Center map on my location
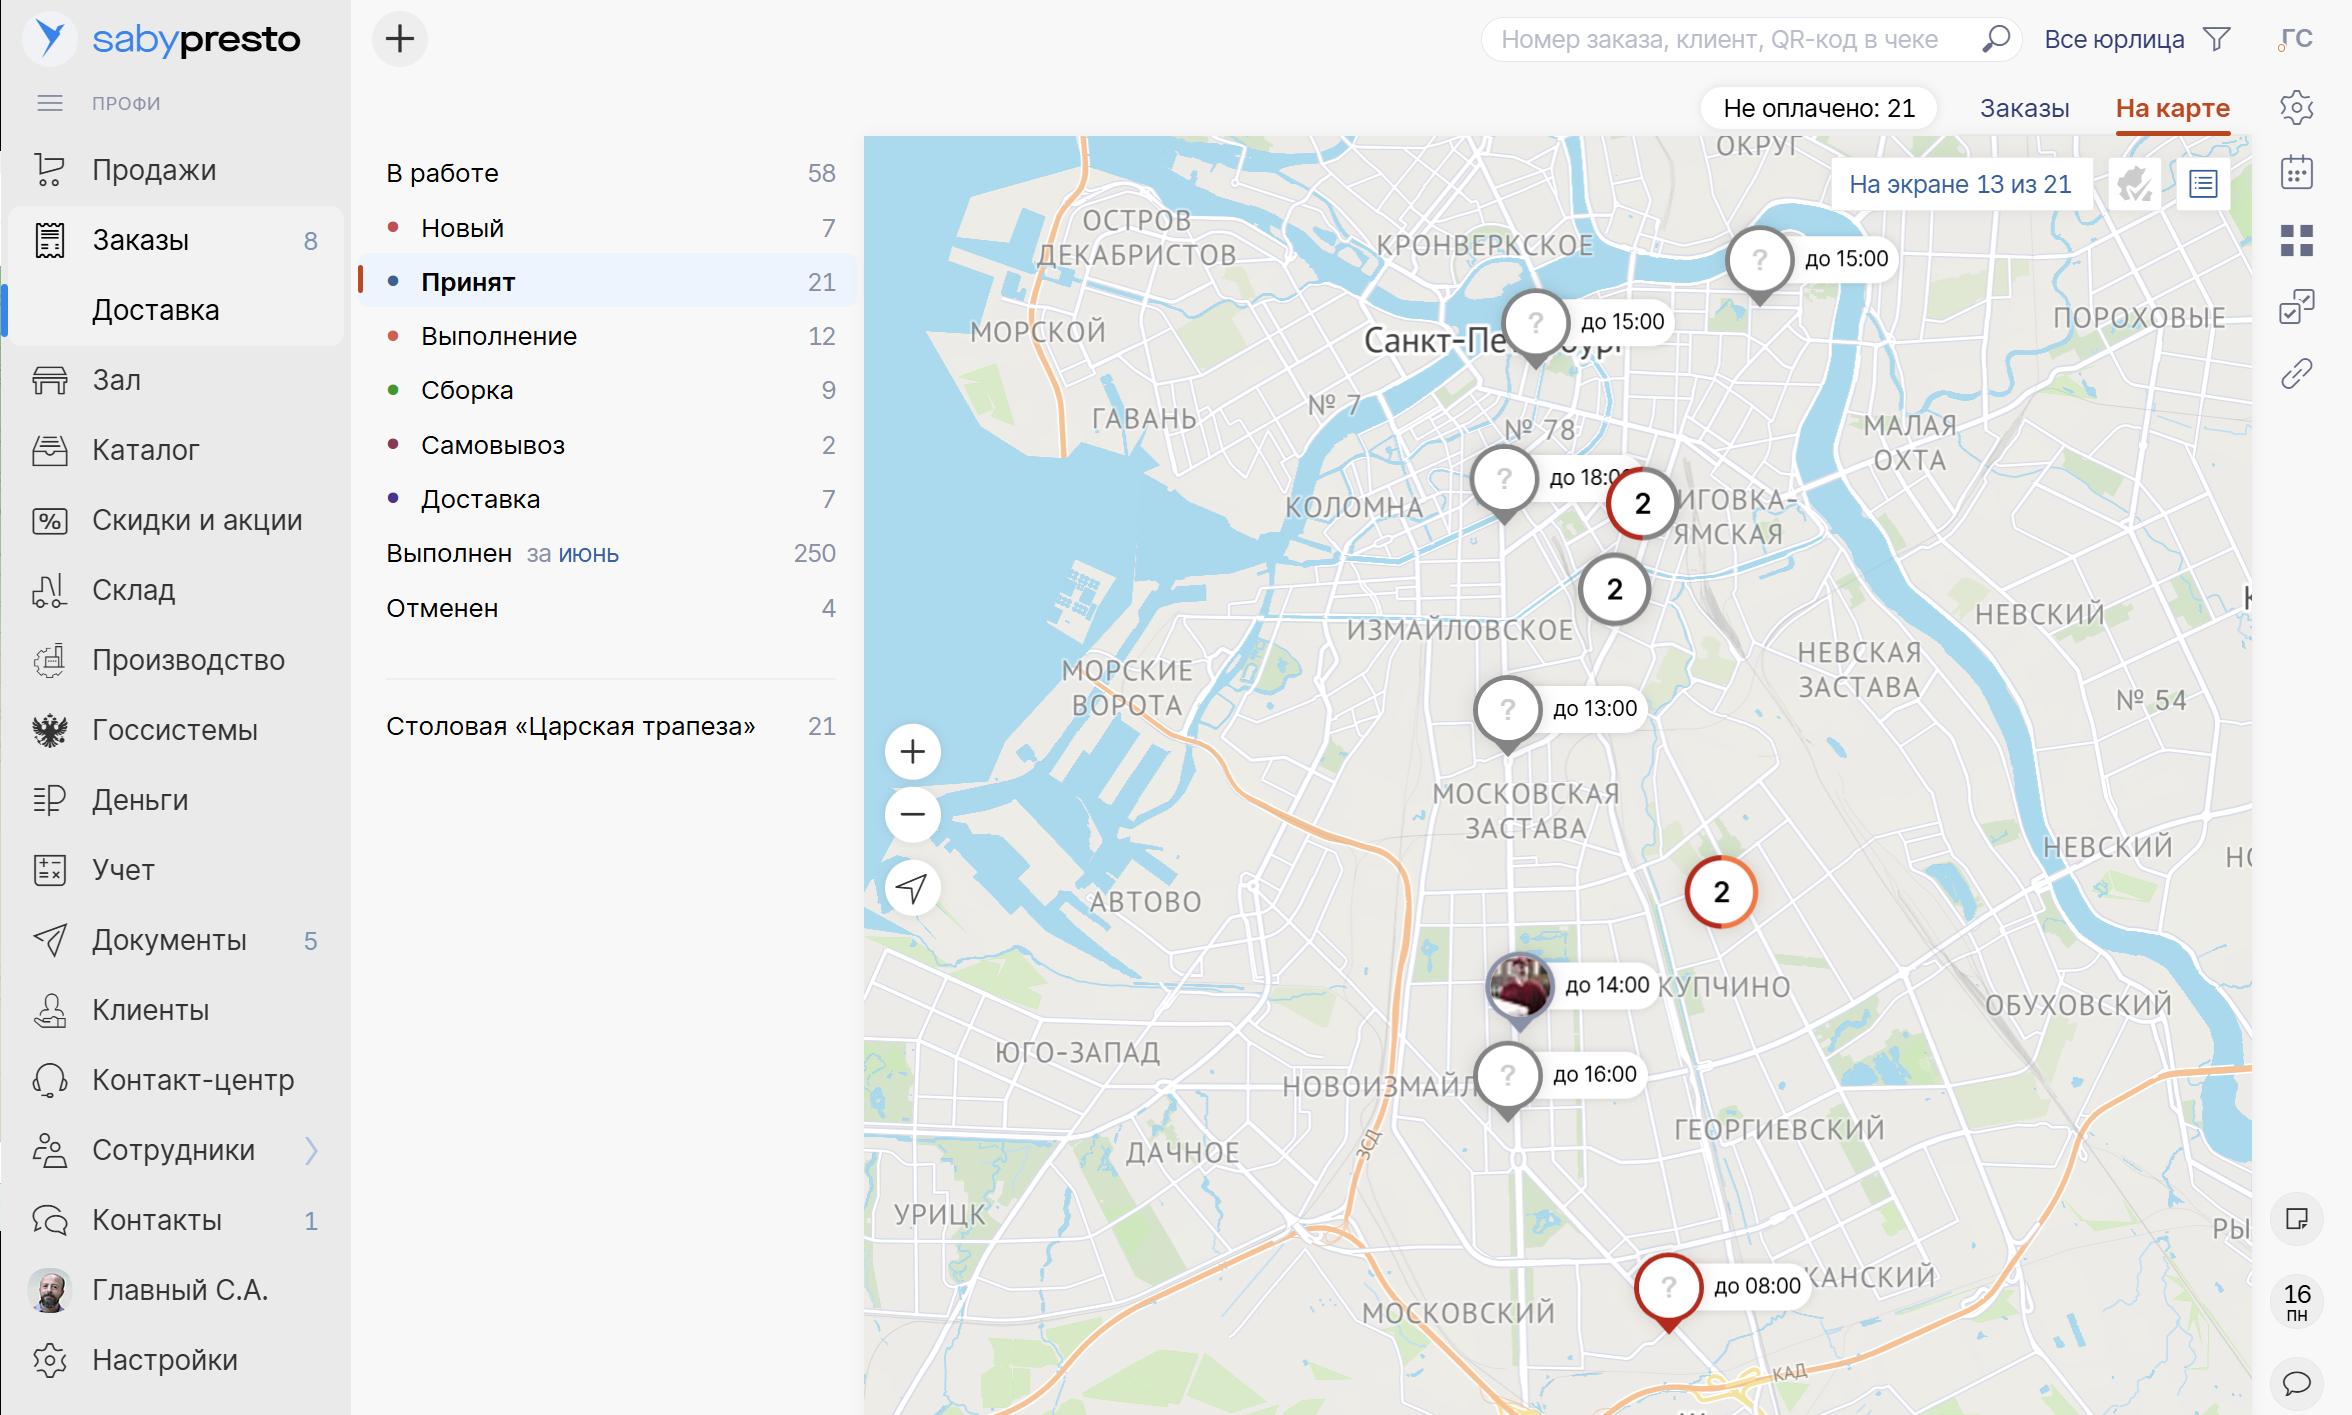Screen dimensions: 2352x1415 tap(912, 887)
